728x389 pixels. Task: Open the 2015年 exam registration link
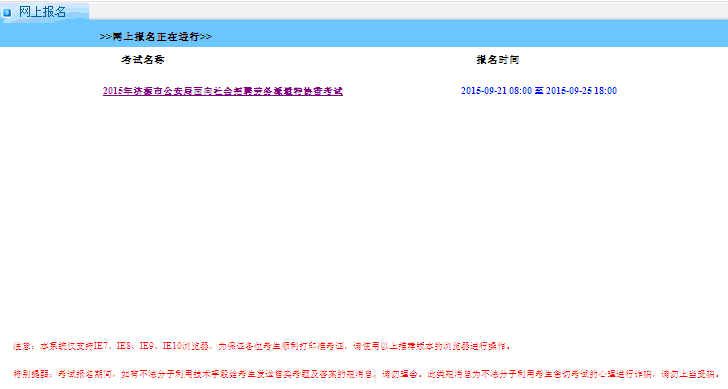point(223,91)
